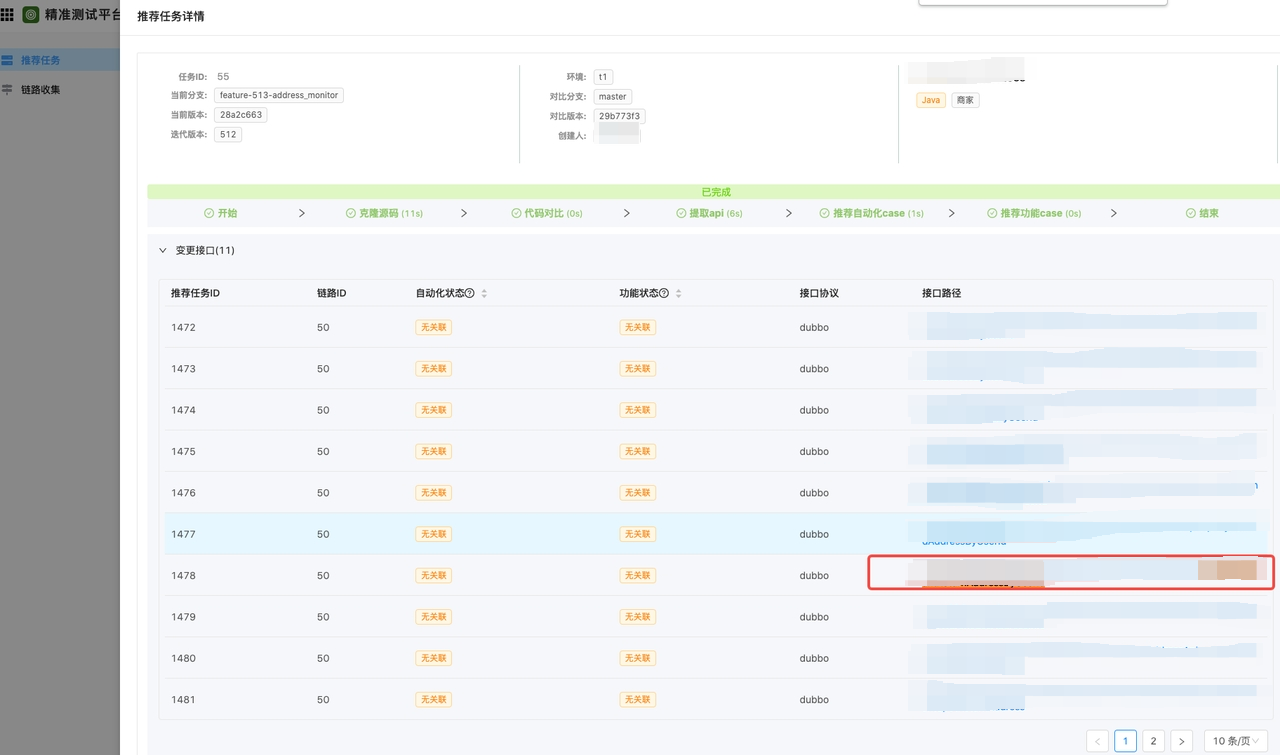The image size is (1280, 755).
Task: Click the 商家 tag
Action: 965,100
